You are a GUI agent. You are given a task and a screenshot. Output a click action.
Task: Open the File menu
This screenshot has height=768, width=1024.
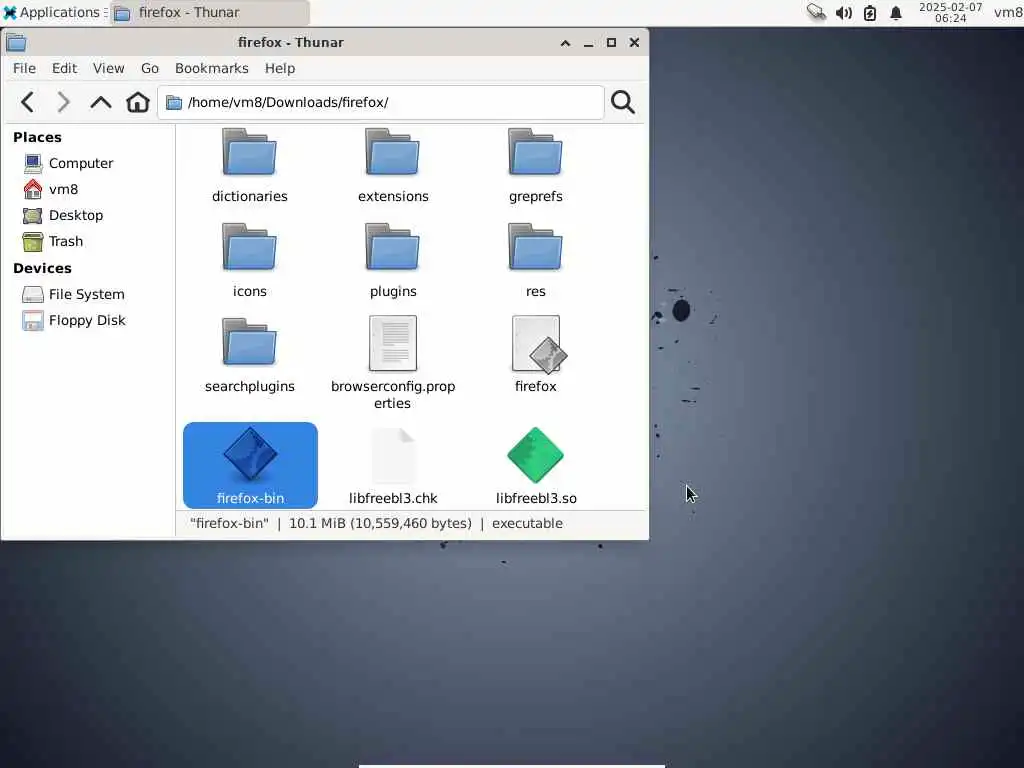(x=24, y=69)
